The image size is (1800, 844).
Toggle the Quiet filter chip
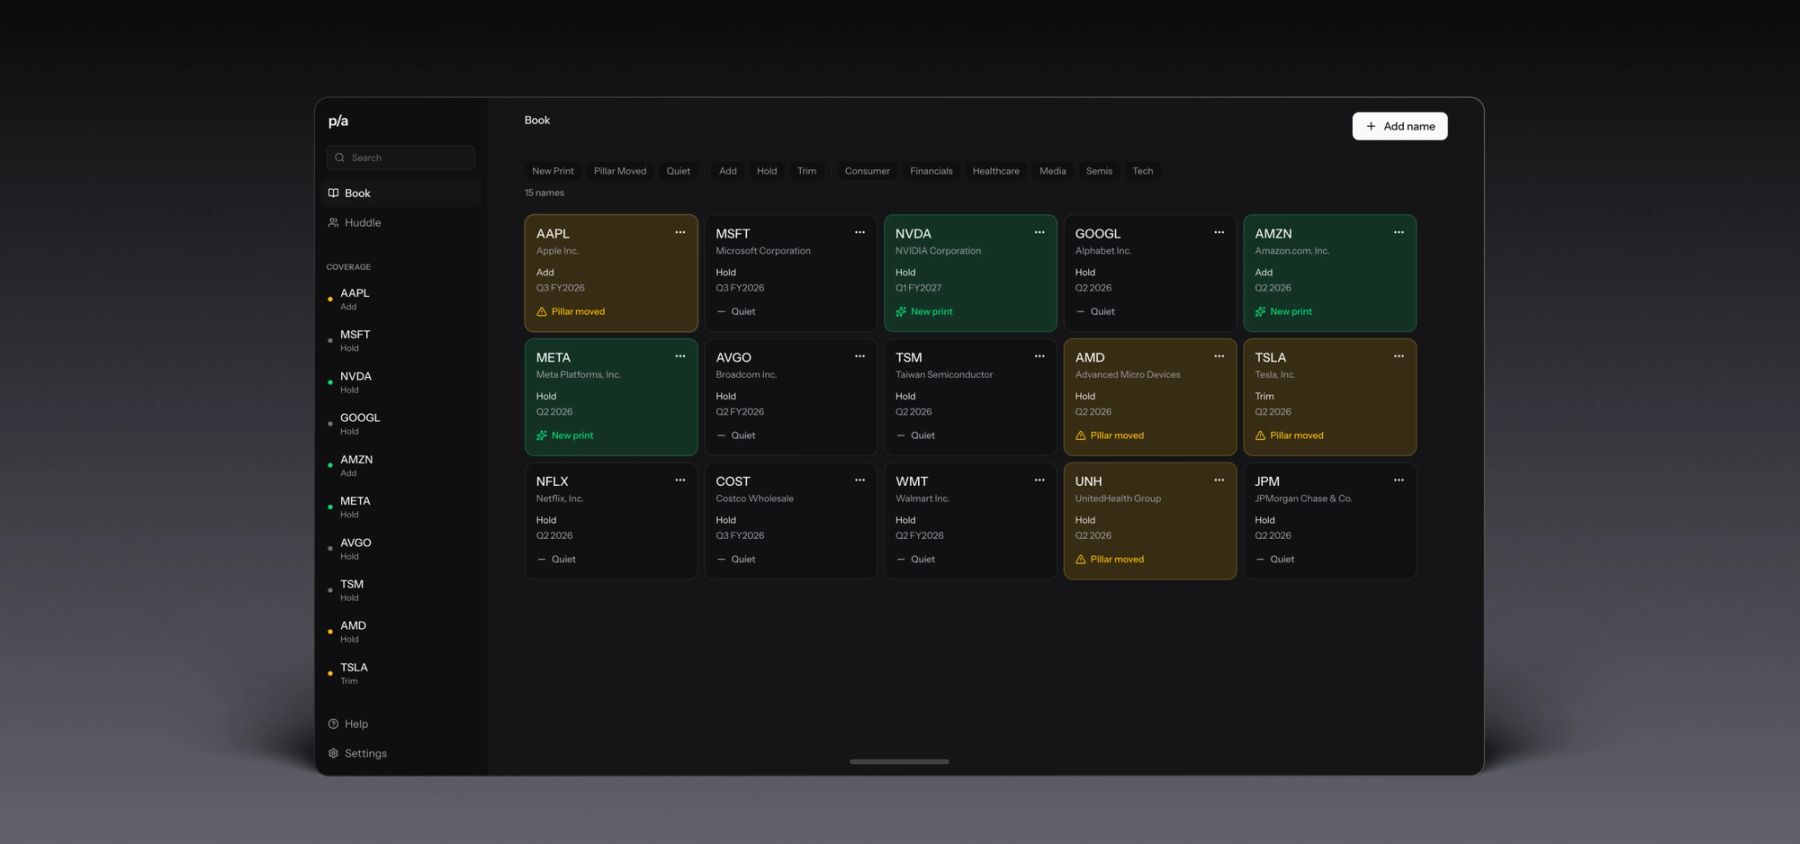(678, 171)
